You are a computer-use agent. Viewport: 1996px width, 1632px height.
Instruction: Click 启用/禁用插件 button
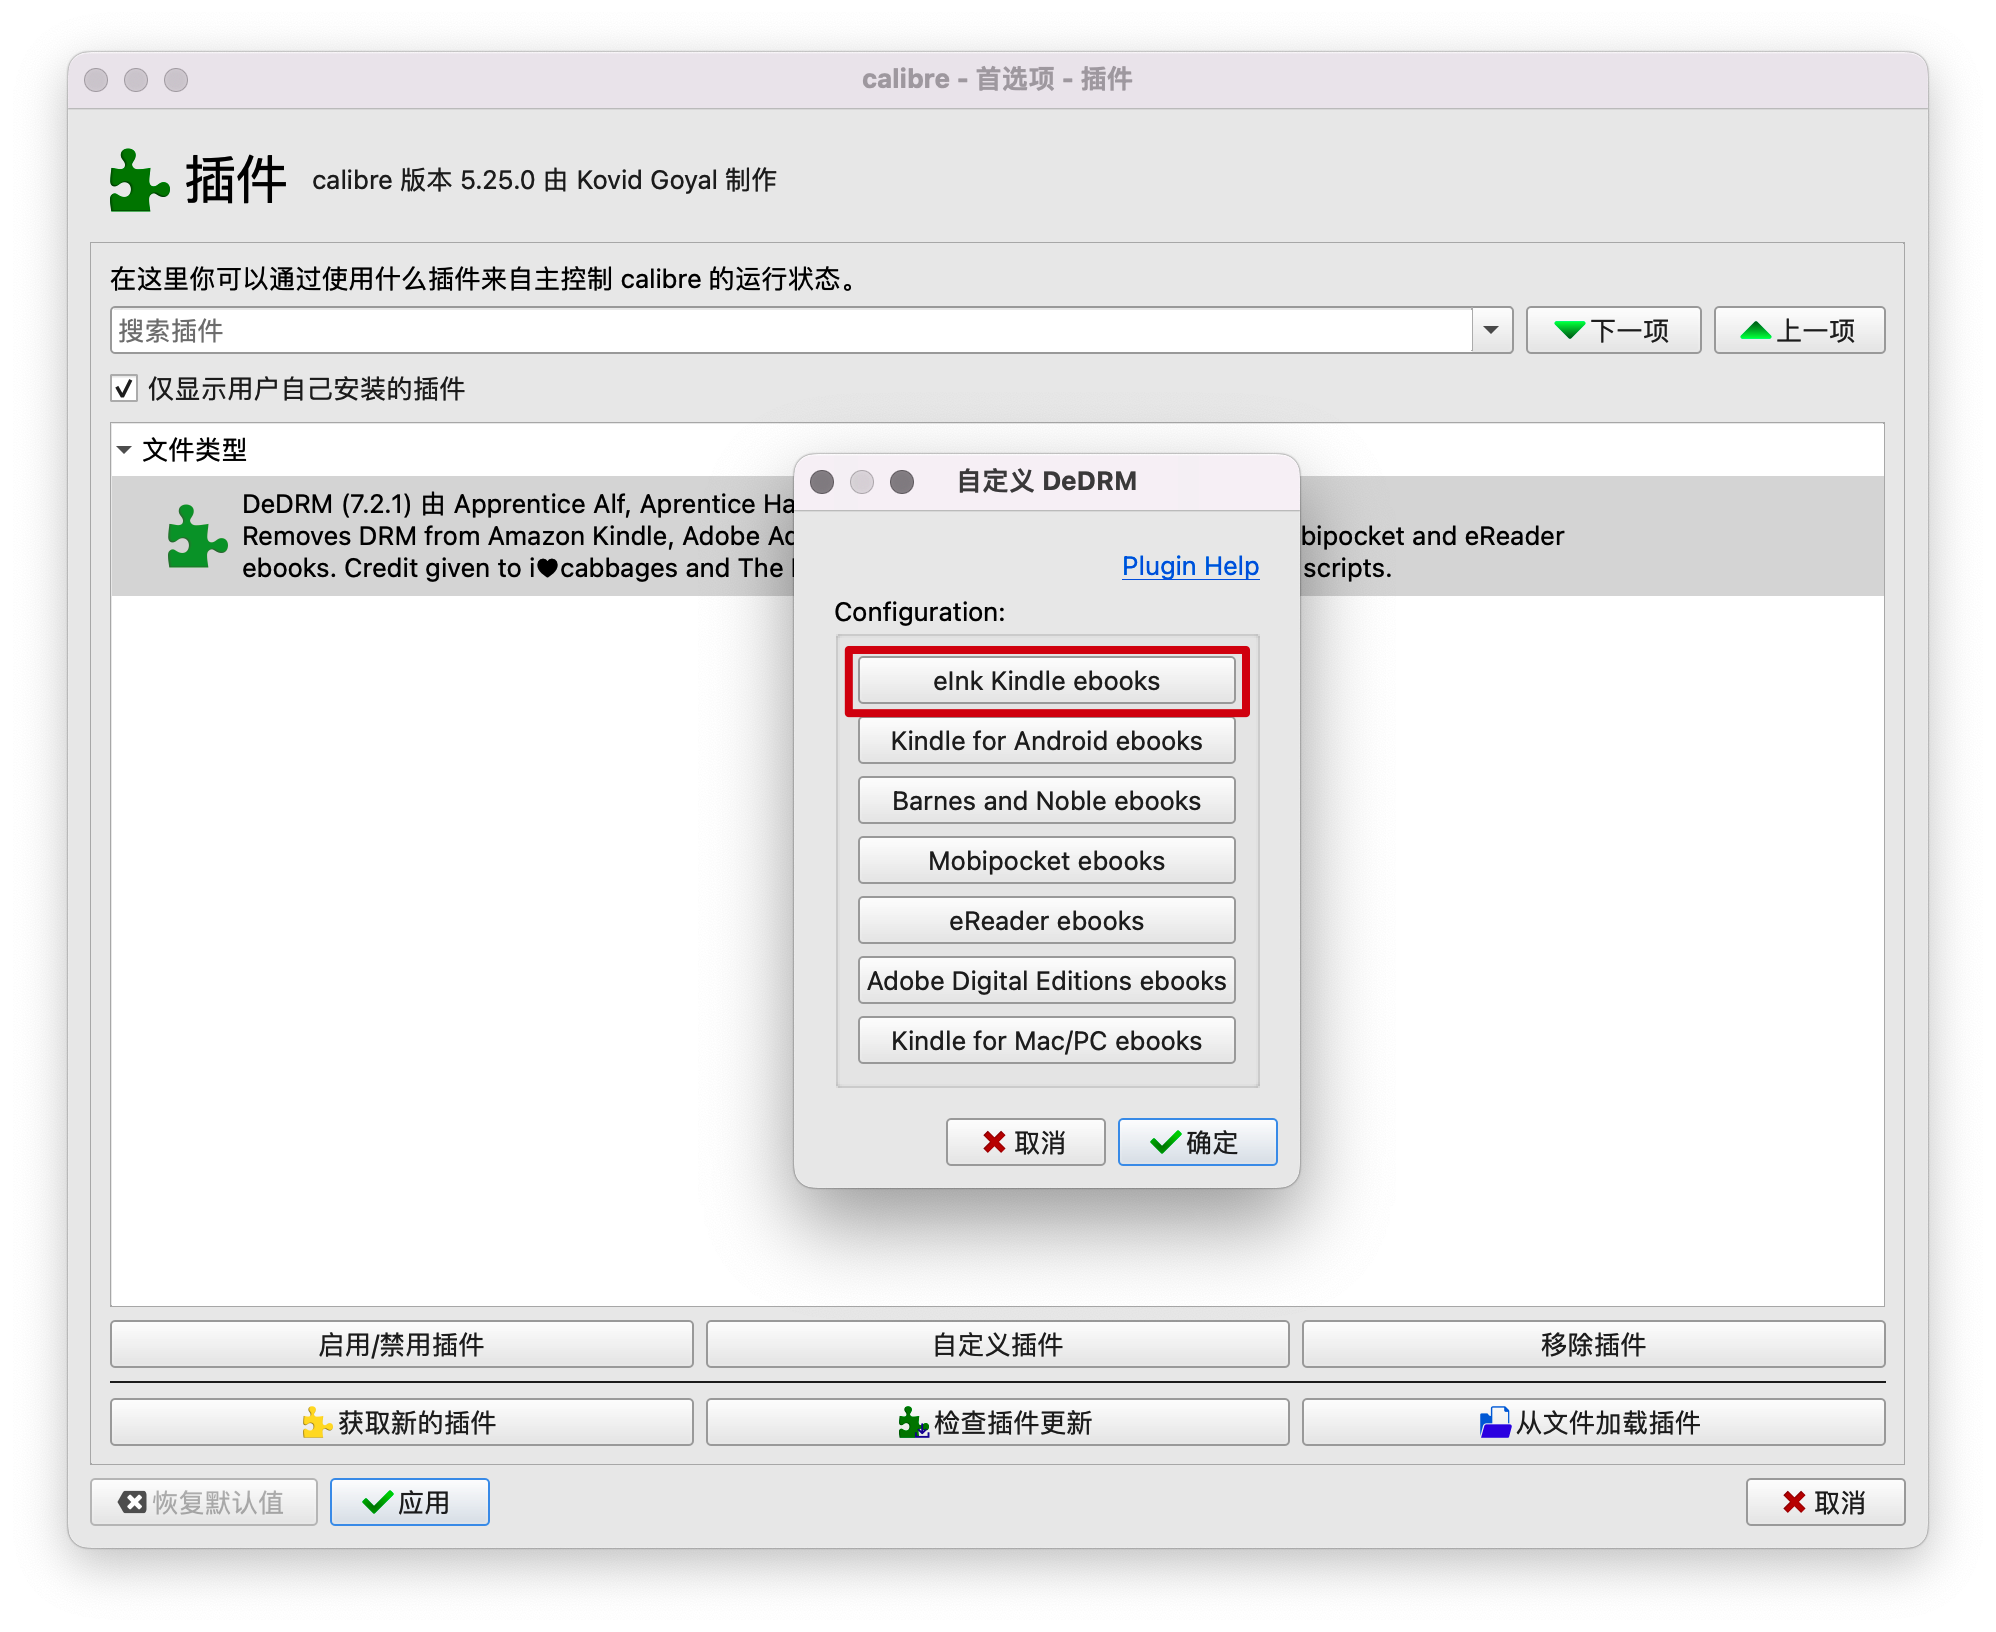pos(401,1344)
